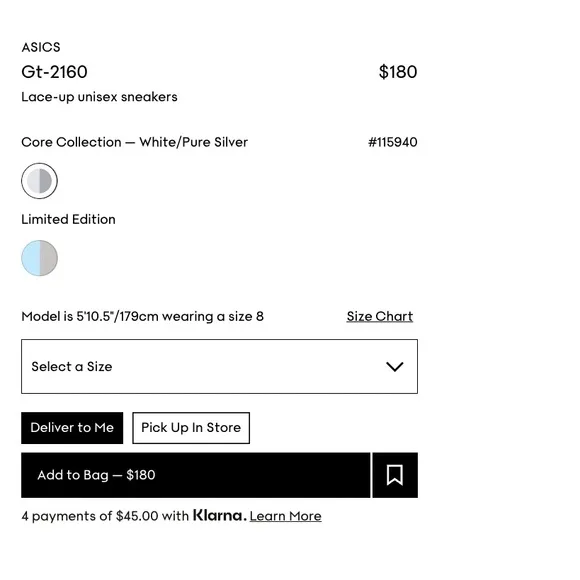Click the model height and size text
The width and height of the screenshot is (580, 580).
[x=142, y=316]
